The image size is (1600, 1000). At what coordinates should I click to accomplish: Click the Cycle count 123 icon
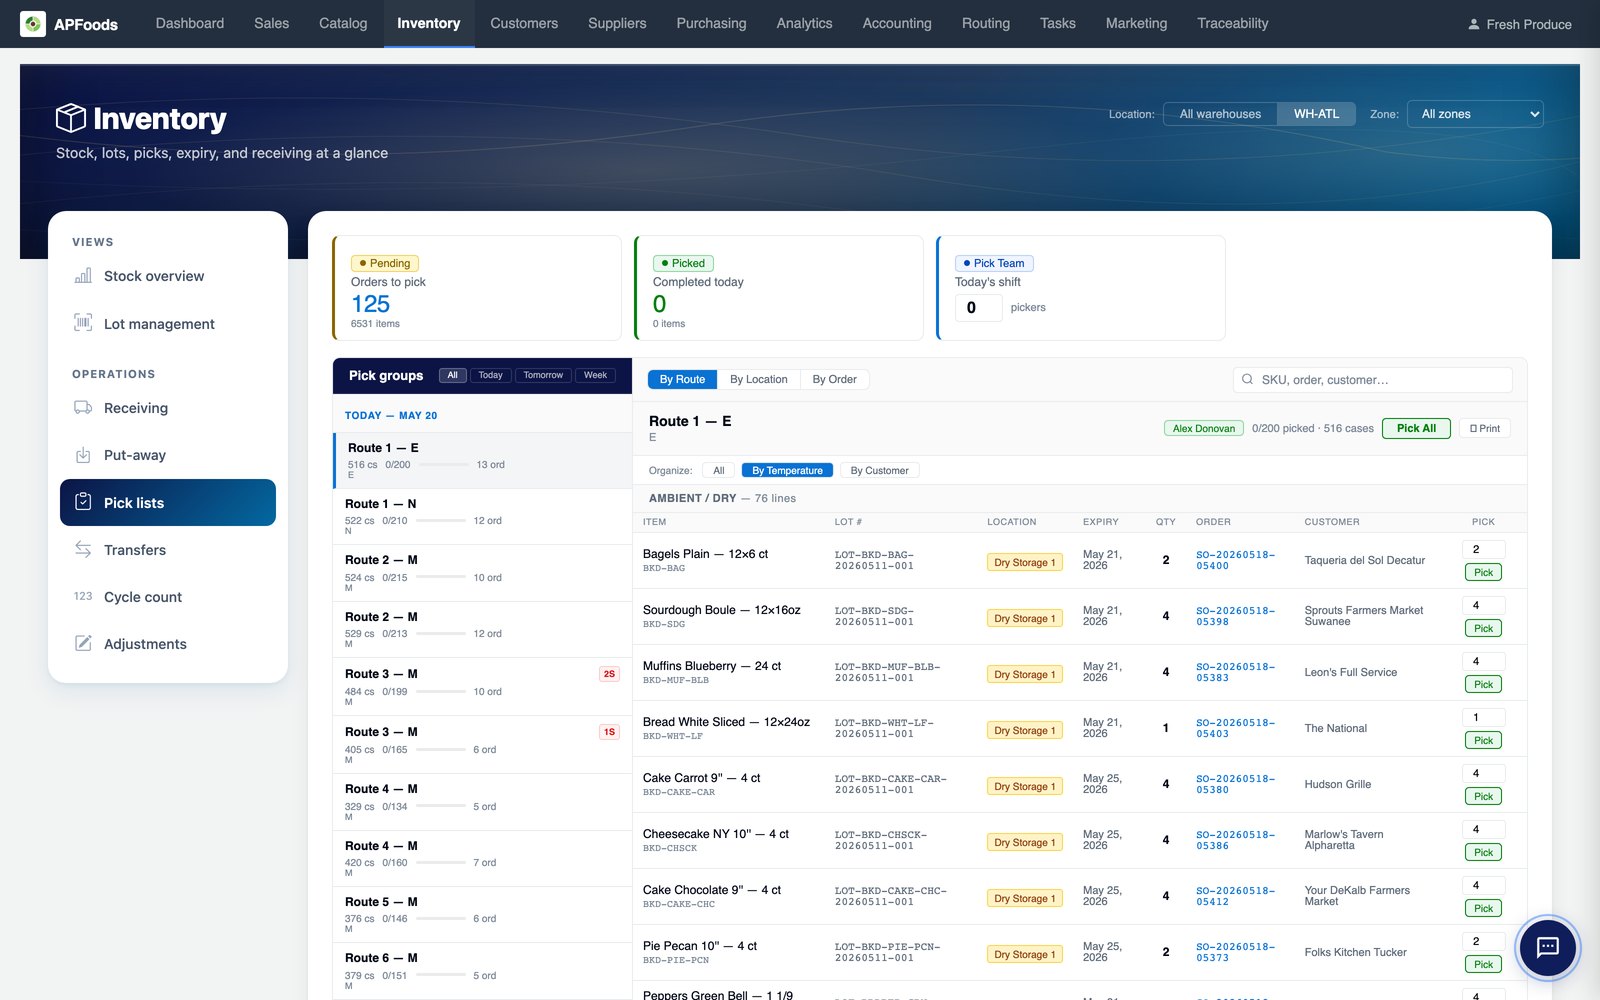(83, 596)
